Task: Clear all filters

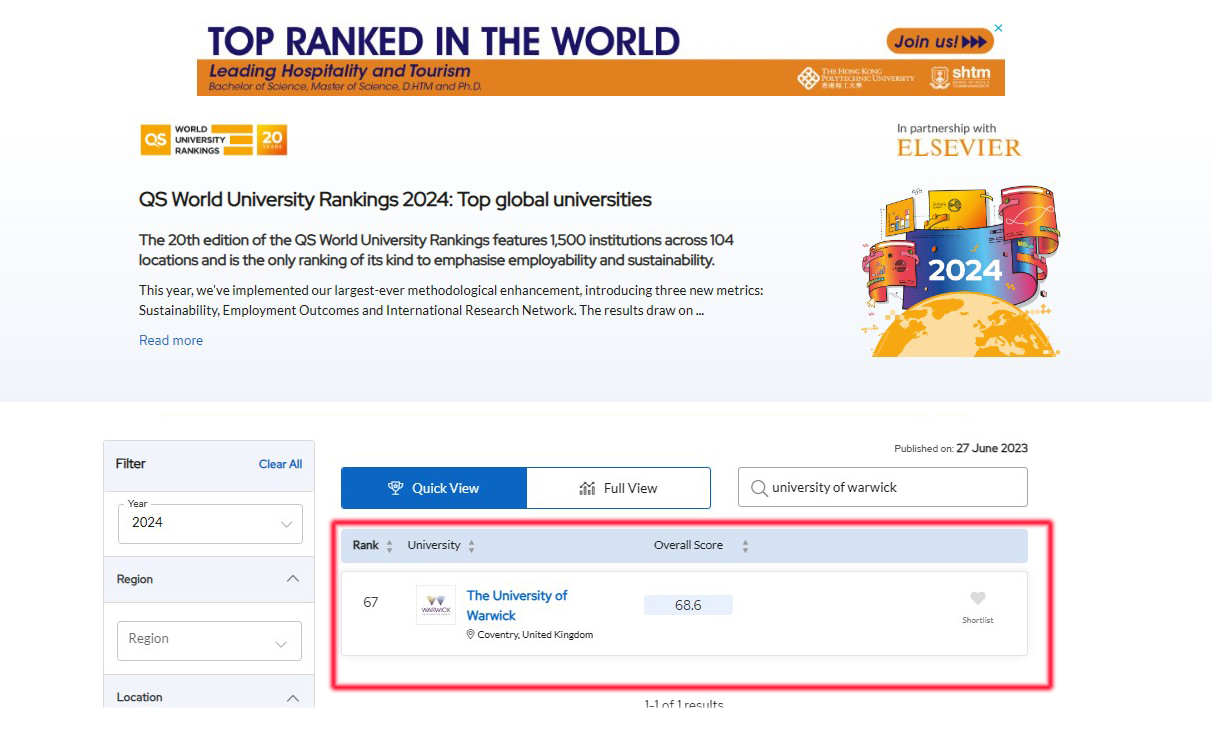Action: pos(280,464)
